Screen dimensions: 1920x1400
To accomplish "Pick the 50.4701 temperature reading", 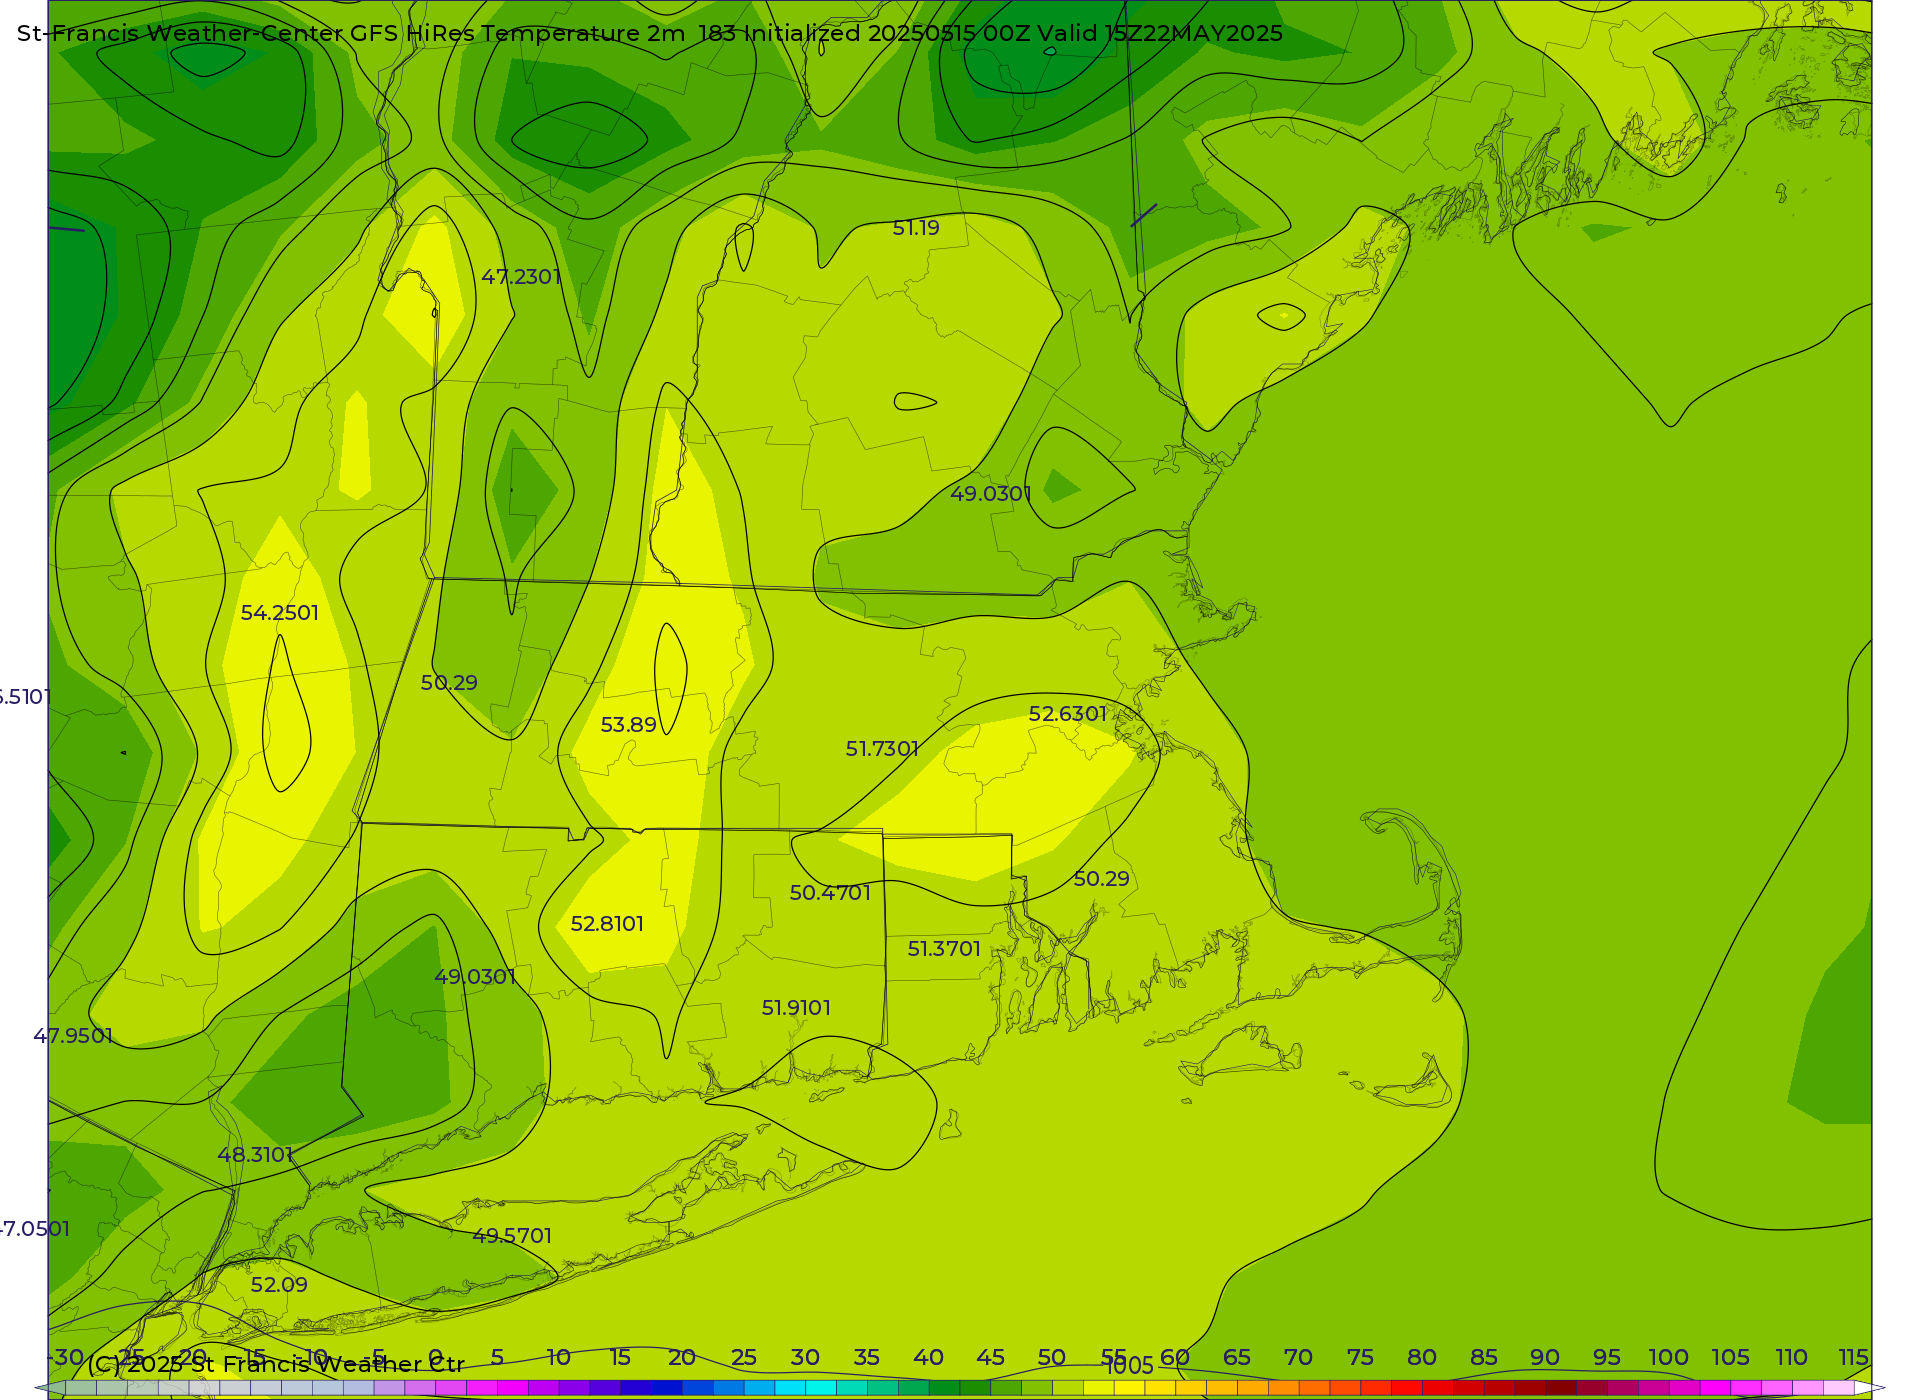I will point(830,893).
